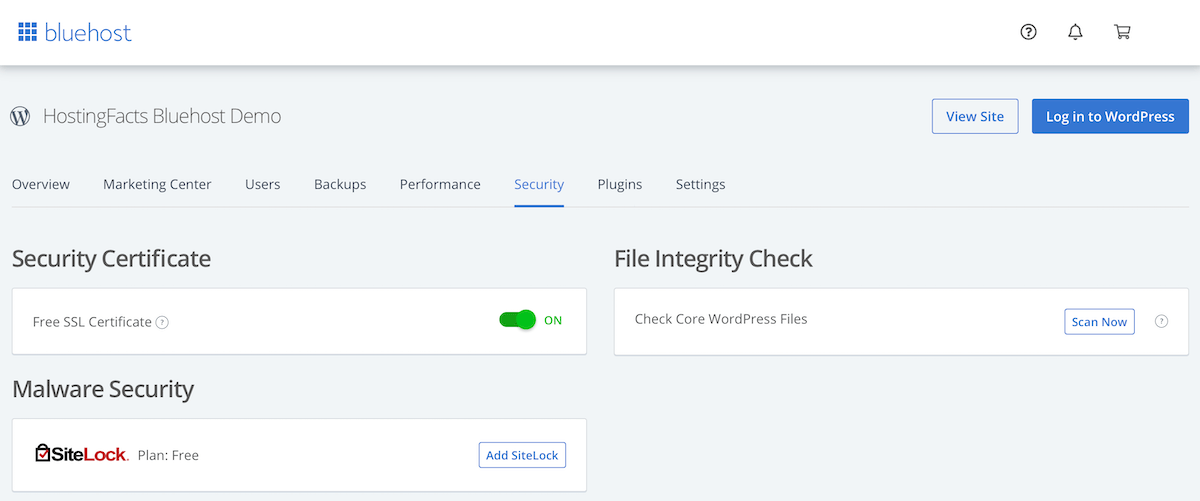Click the Malware Security heading
1200x501 pixels.
pos(103,389)
